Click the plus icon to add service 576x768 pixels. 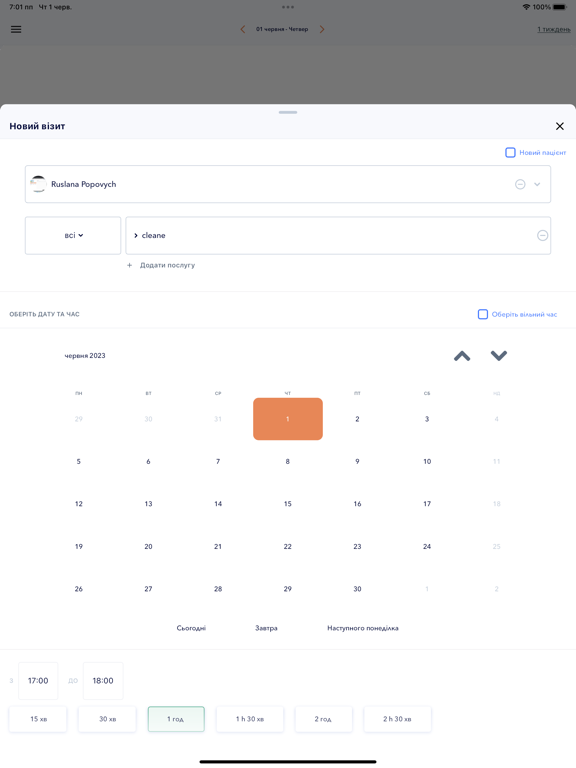tap(129, 265)
